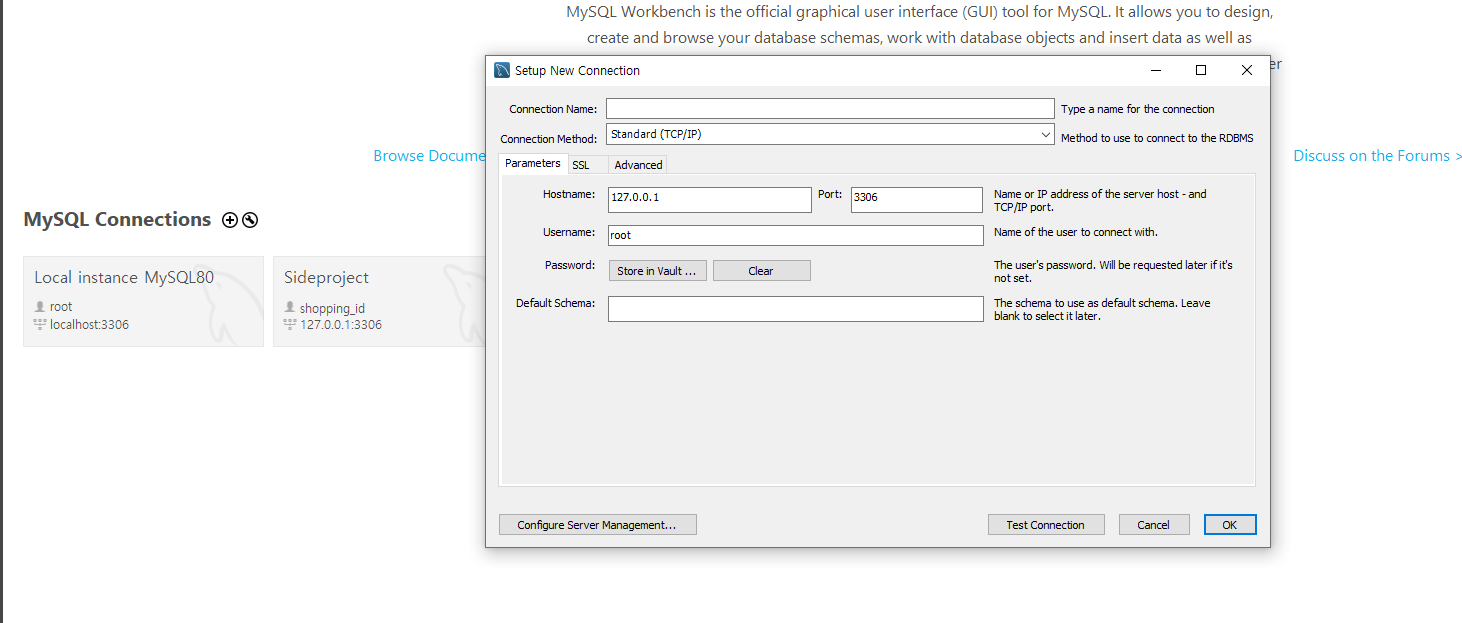Open Sideproject connection tile
Image resolution: width=1462 pixels, height=623 pixels.
point(380,301)
